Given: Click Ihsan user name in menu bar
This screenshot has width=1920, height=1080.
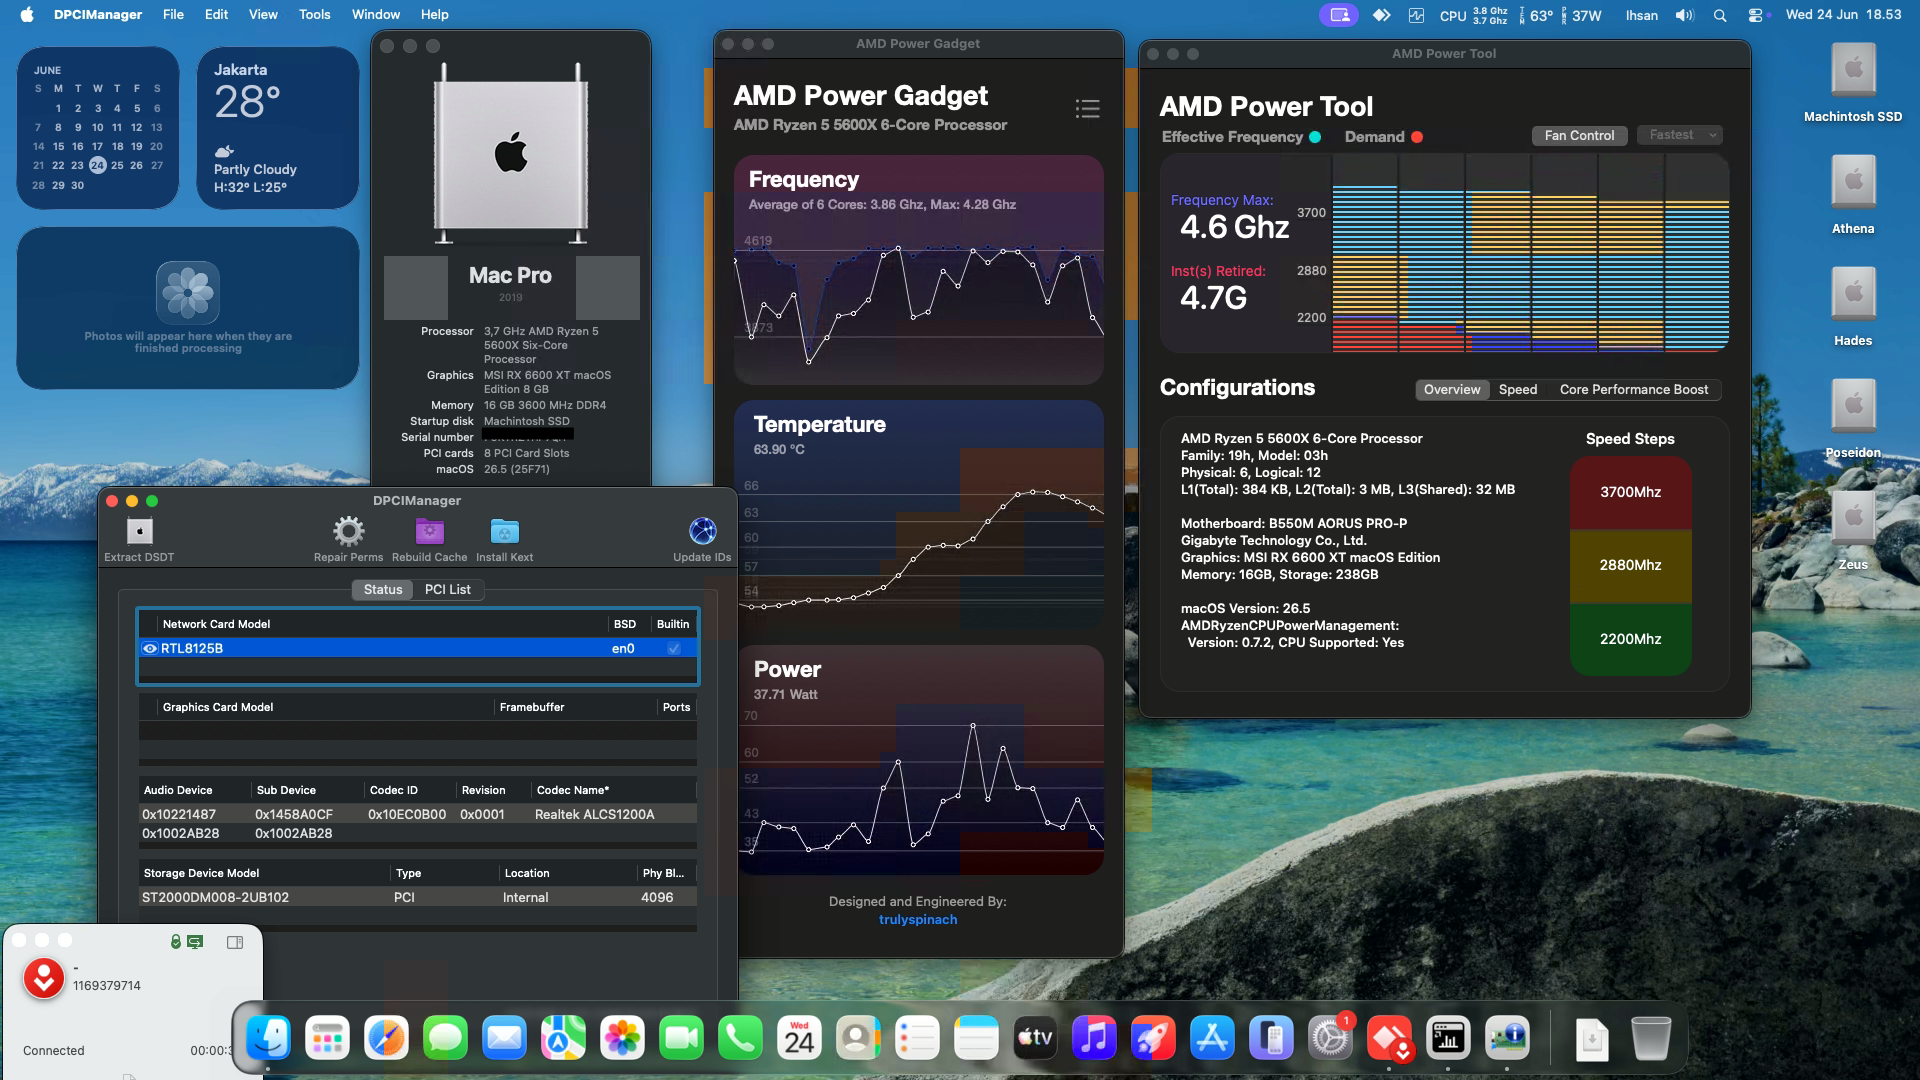Looking at the screenshot, I should (x=1641, y=15).
